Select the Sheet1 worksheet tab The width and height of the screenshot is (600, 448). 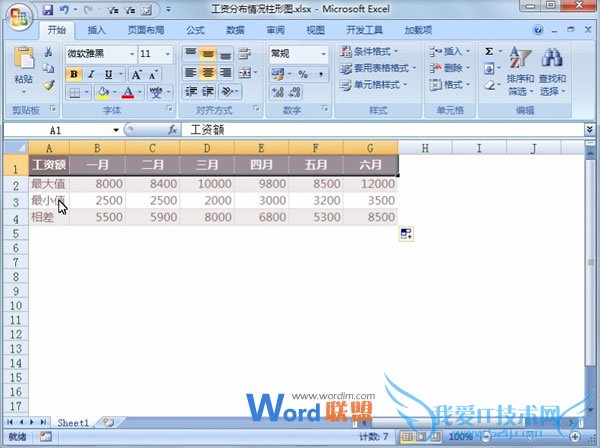[73, 423]
